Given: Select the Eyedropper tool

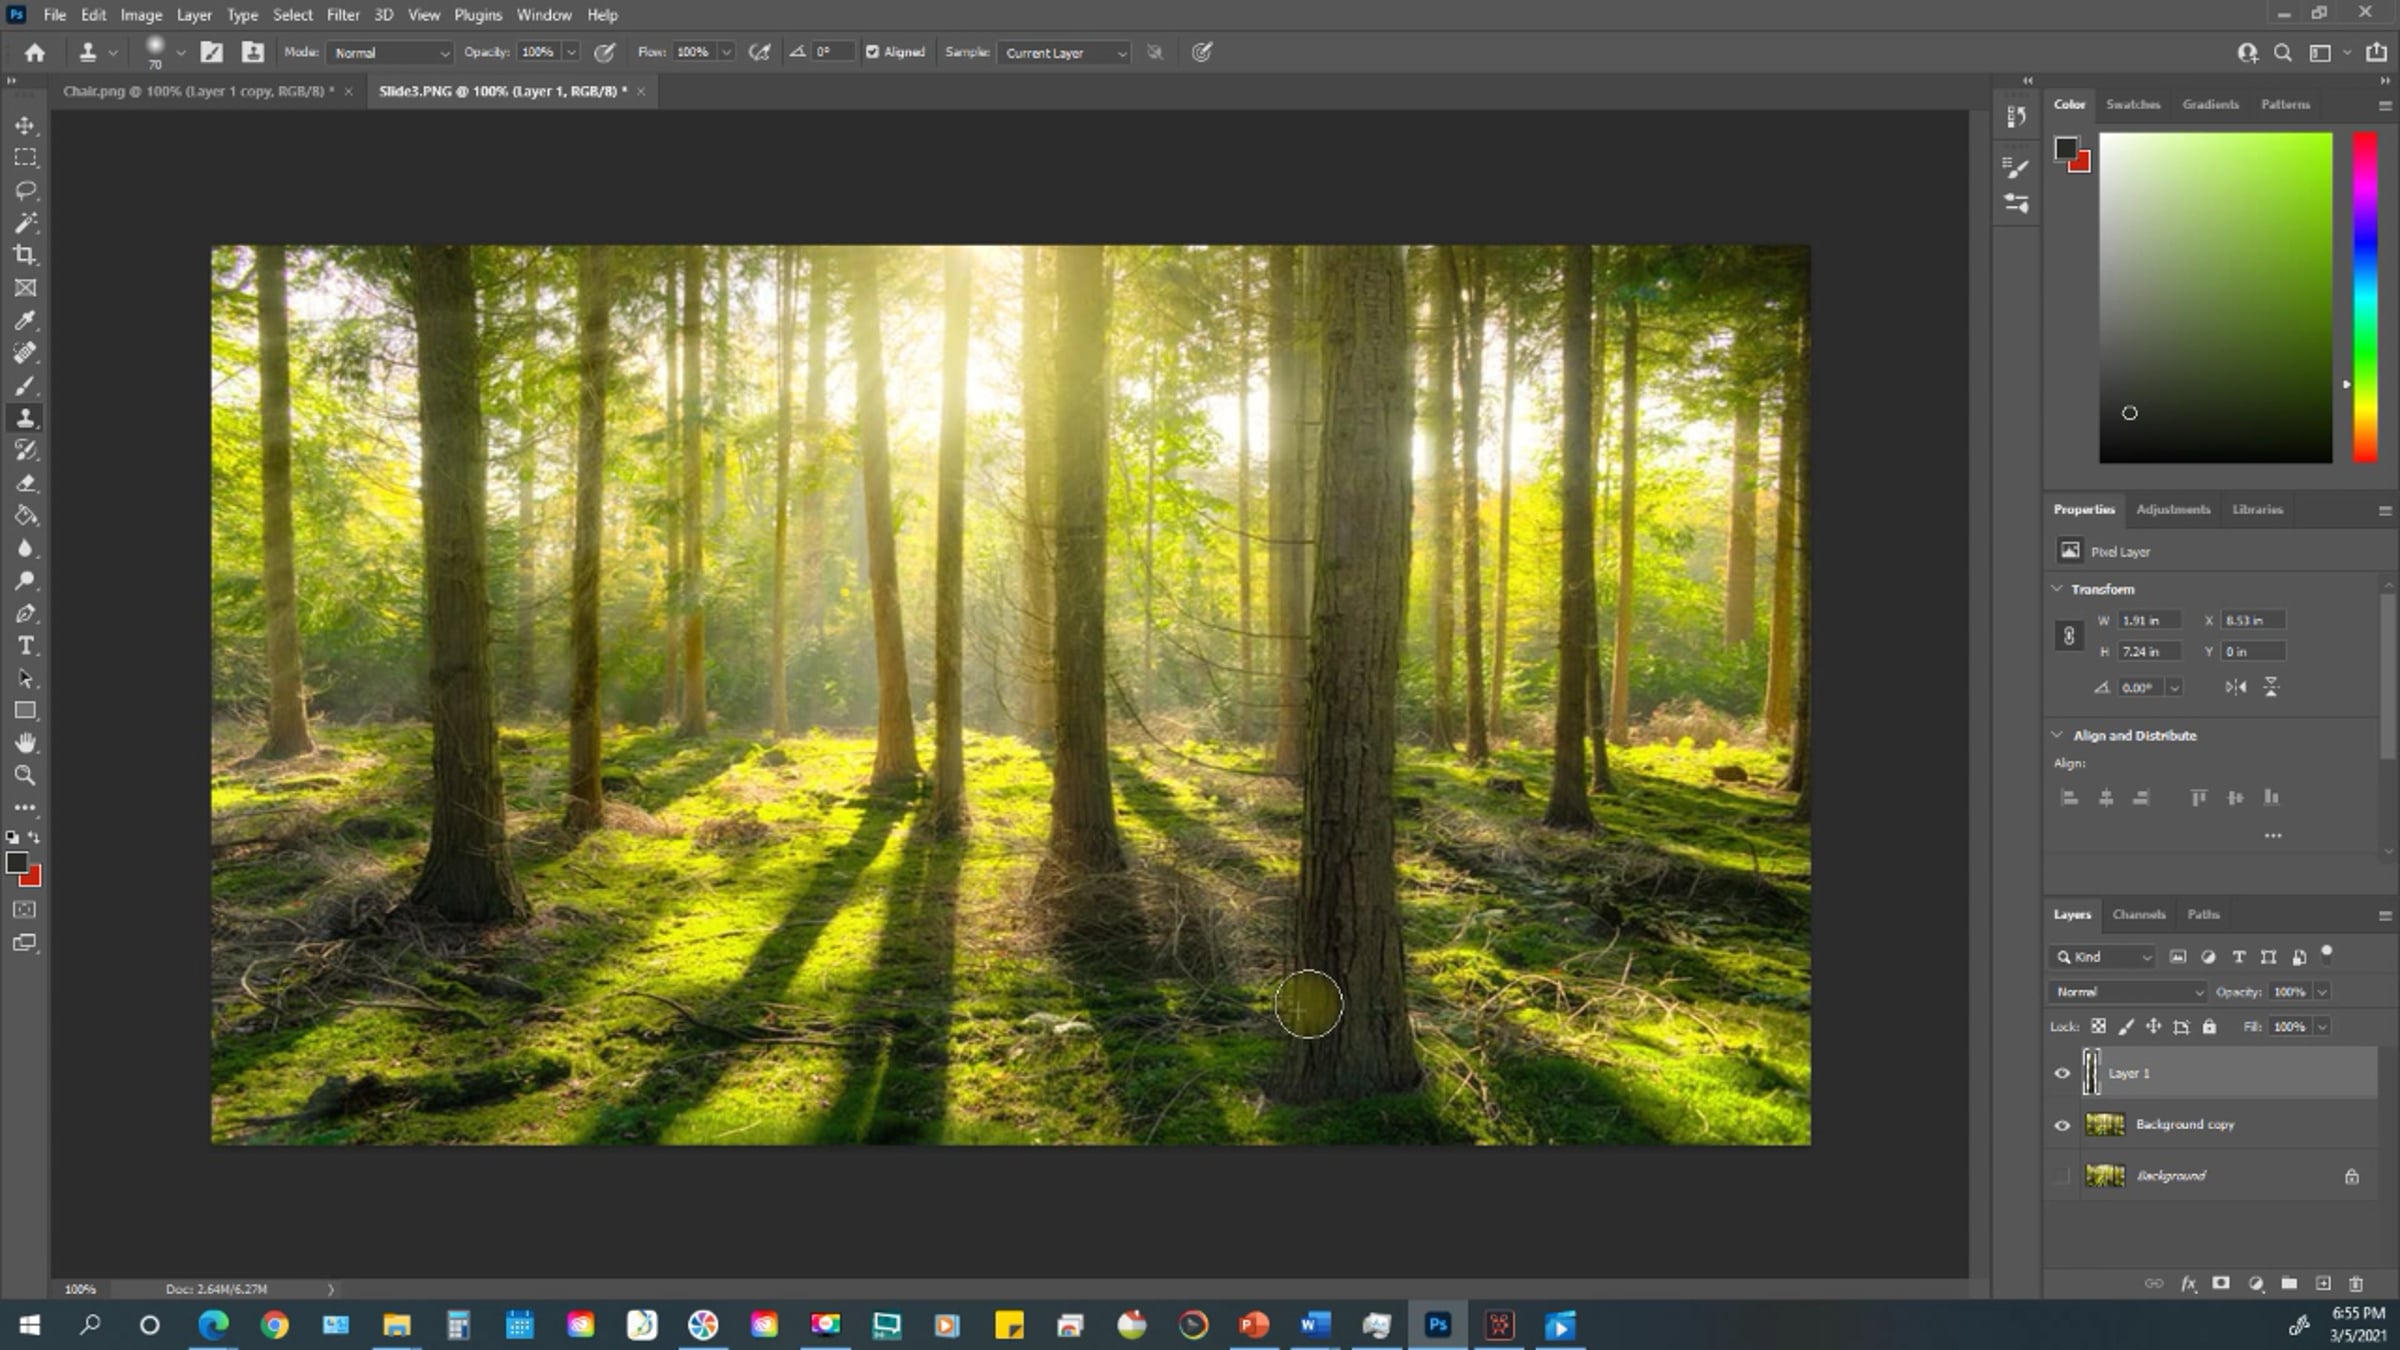Looking at the screenshot, I should click(x=25, y=320).
